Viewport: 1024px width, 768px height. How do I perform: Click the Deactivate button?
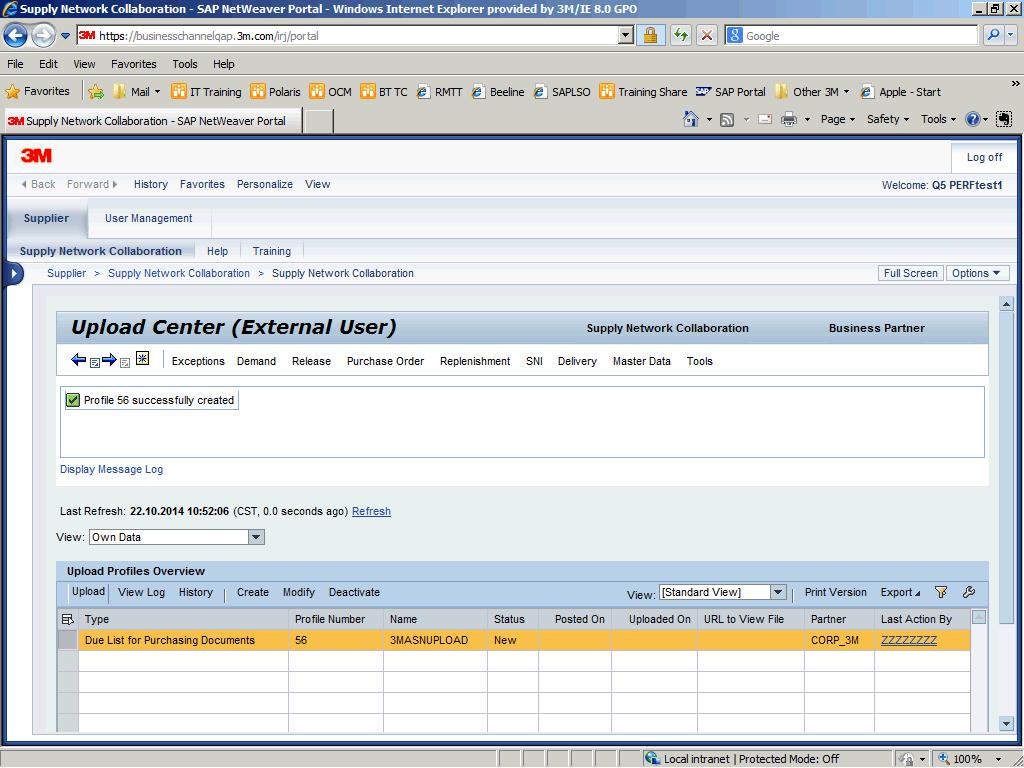(x=354, y=592)
